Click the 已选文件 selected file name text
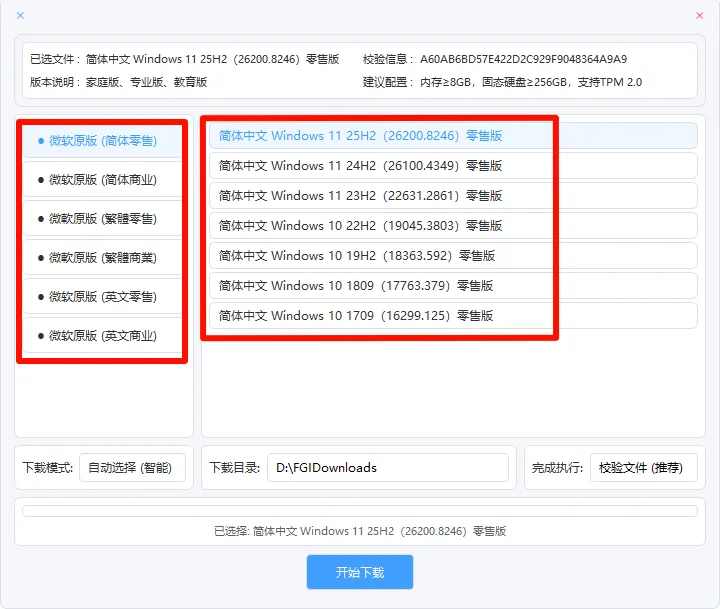Image resolution: width=720 pixels, height=609 pixels. pos(212,59)
